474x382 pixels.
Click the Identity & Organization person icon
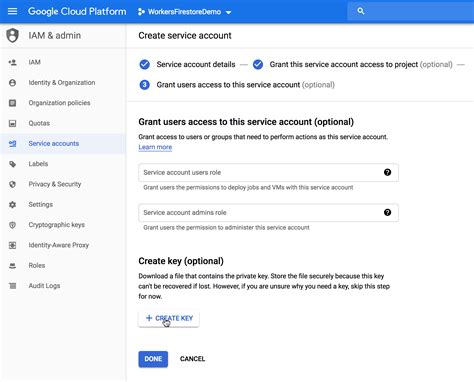tap(13, 83)
